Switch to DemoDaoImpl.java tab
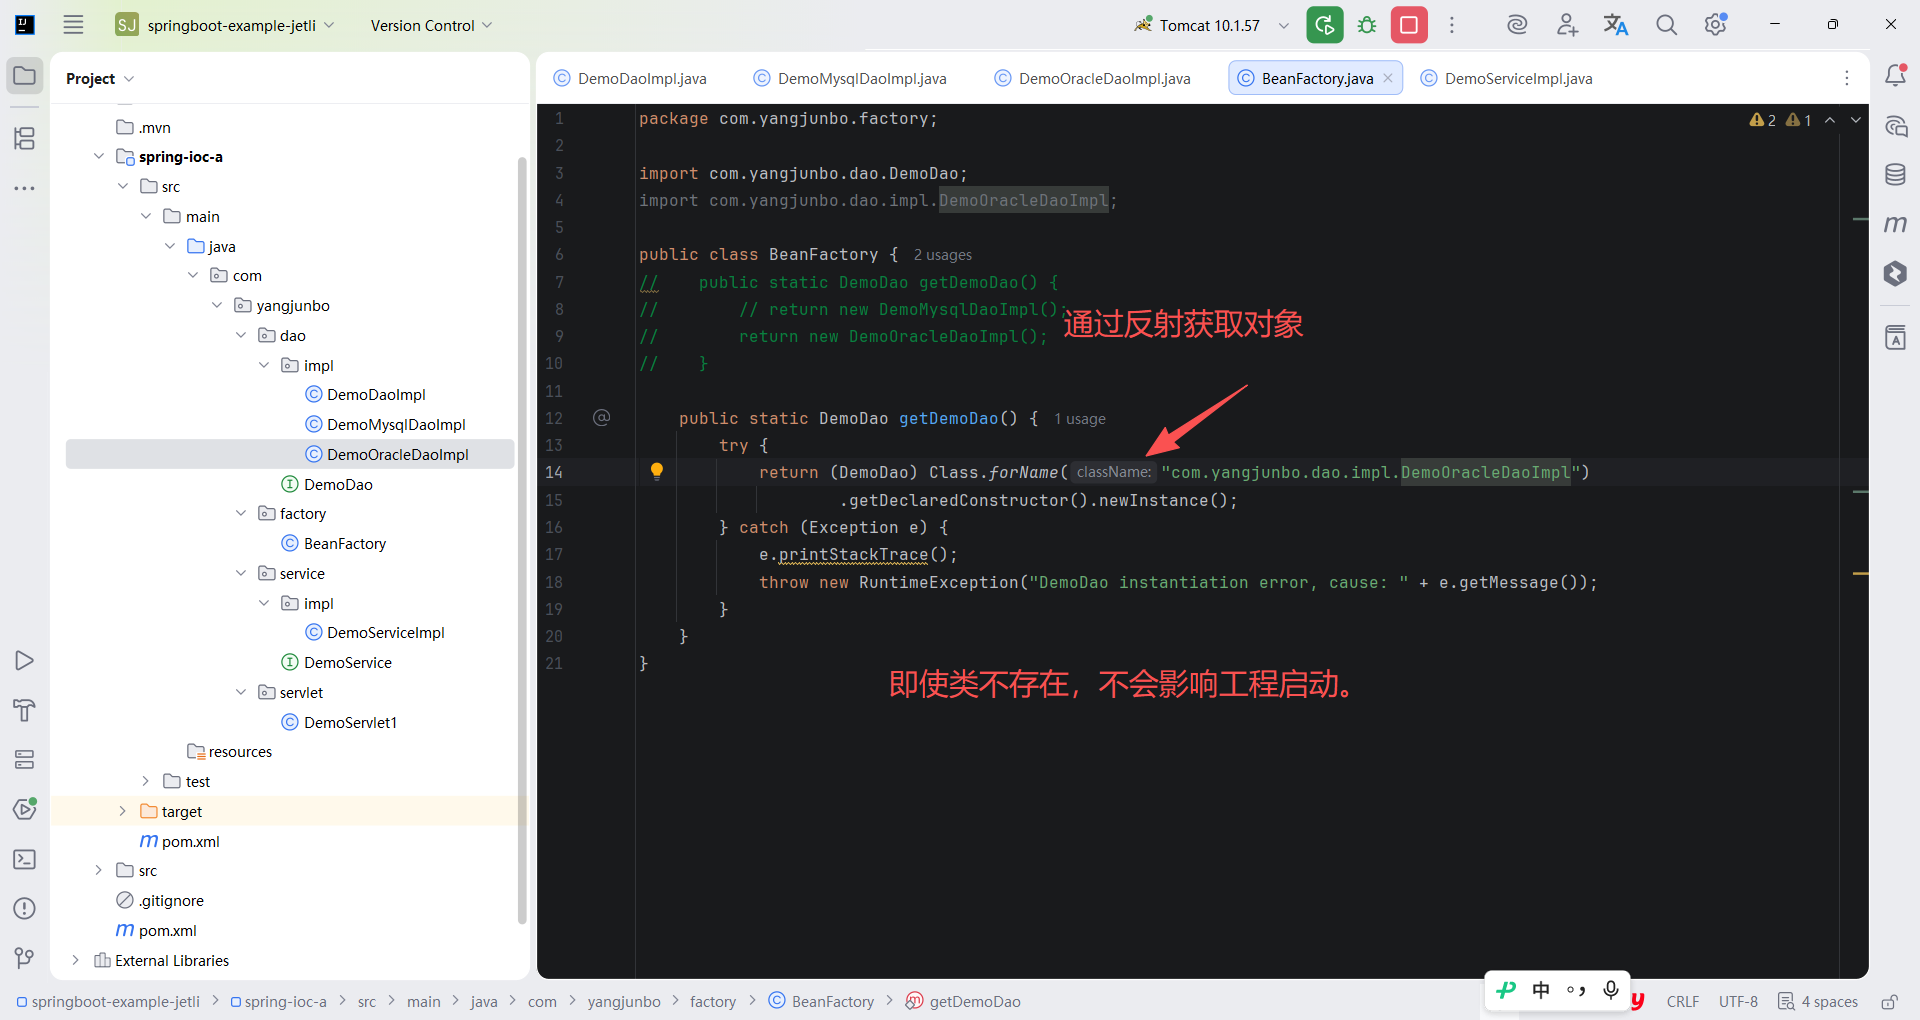This screenshot has width=1920, height=1020. click(630, 78)
